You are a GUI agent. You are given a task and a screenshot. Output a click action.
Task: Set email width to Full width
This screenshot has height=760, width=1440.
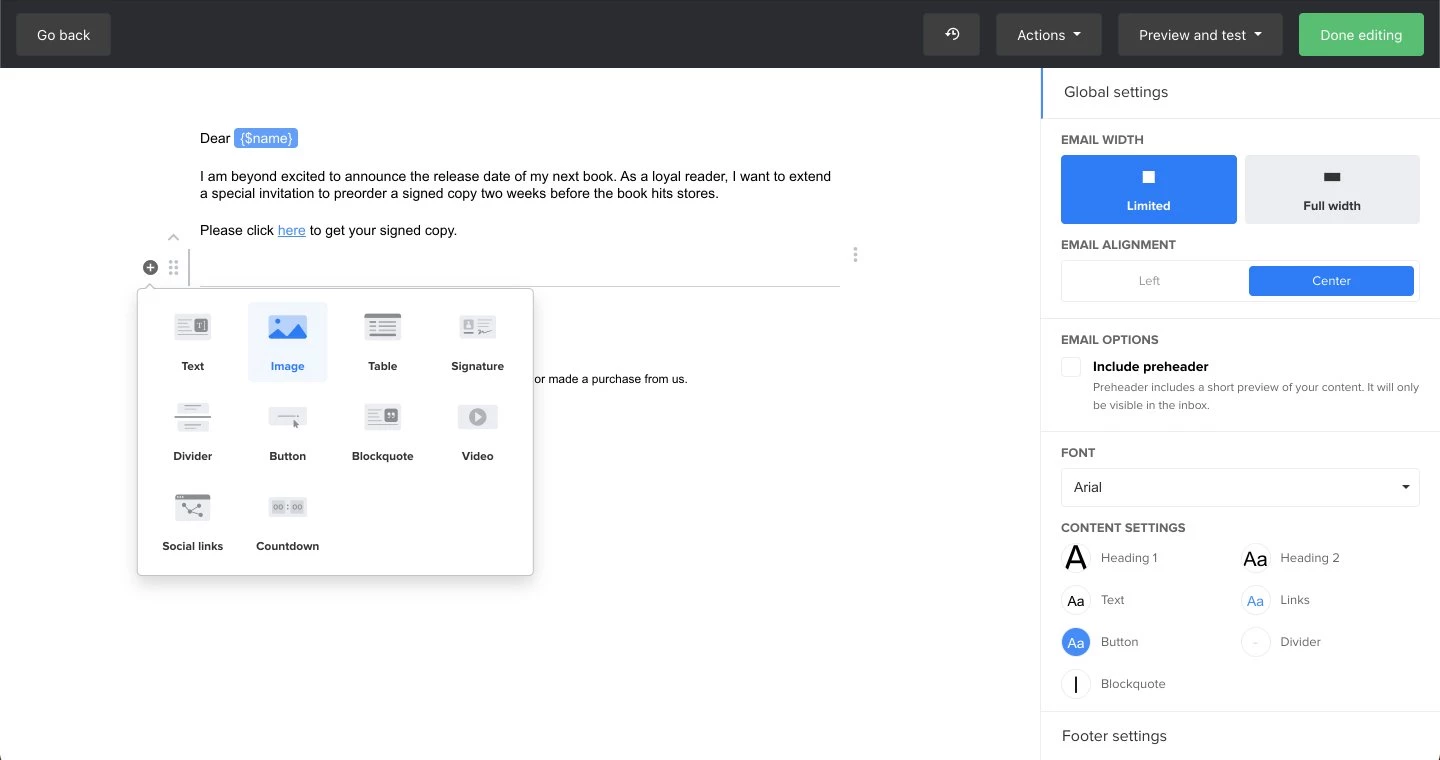[1331, 189]
